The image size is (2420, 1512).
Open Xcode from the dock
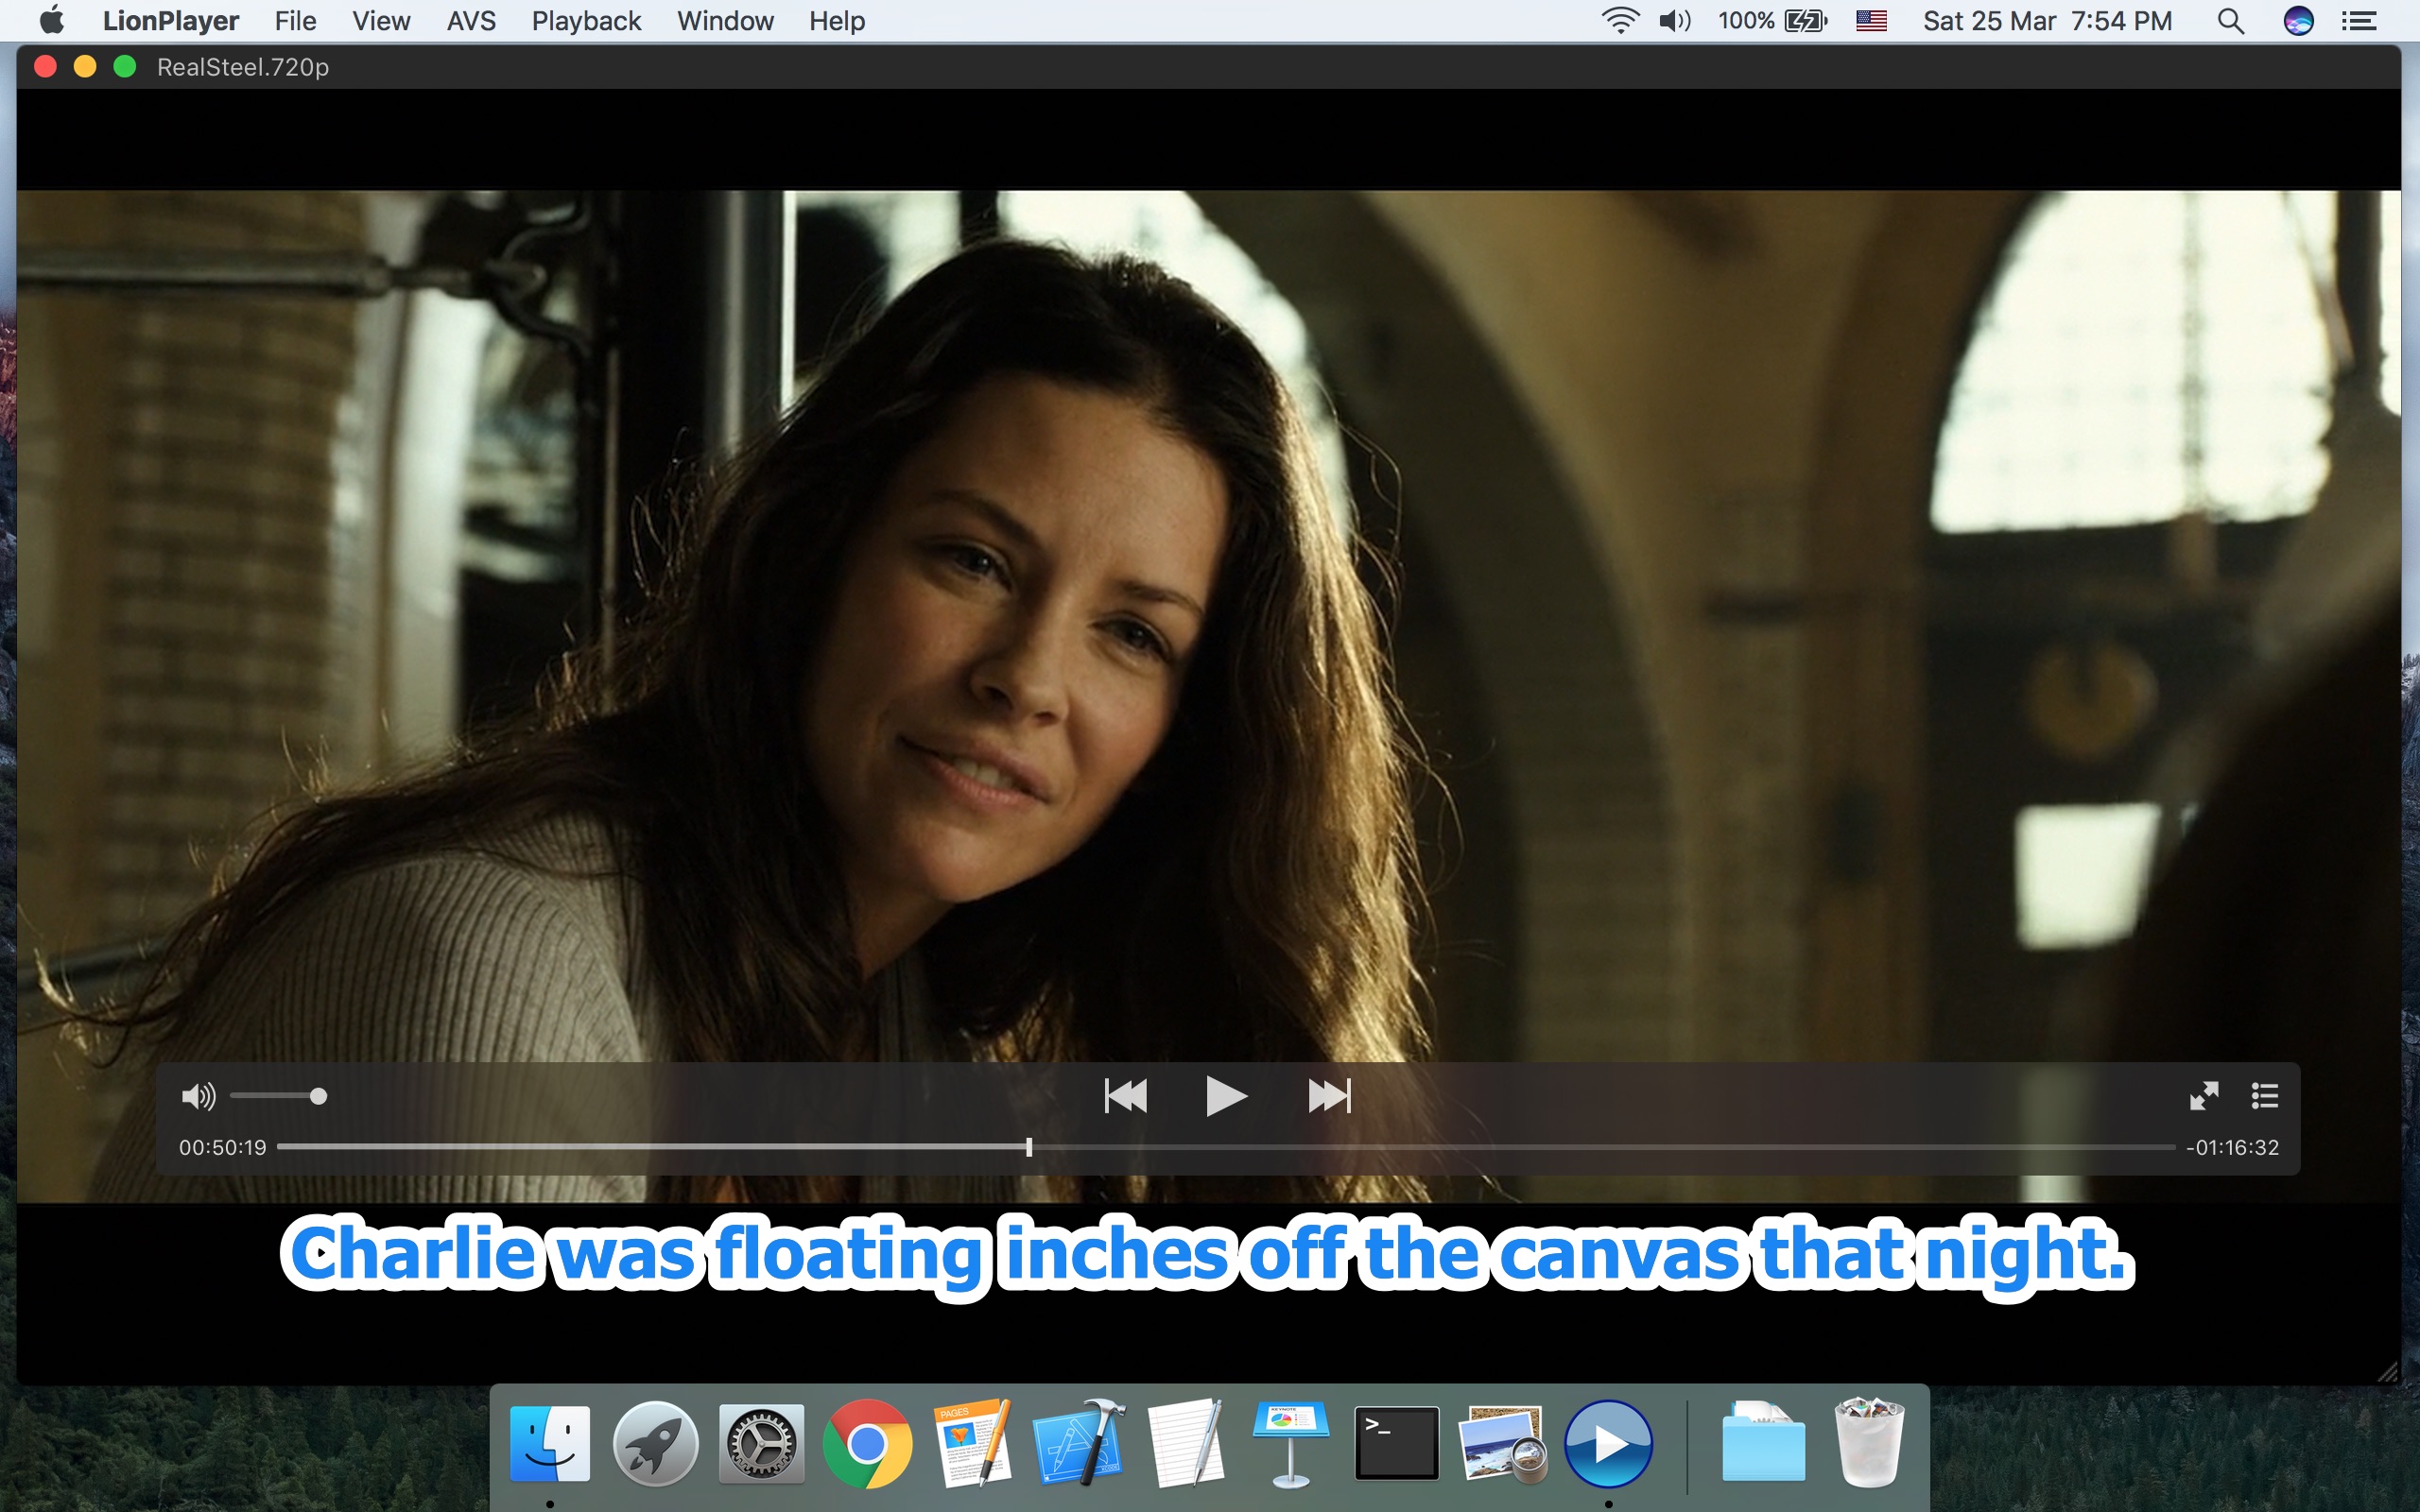click(x=1078, y=1443)
